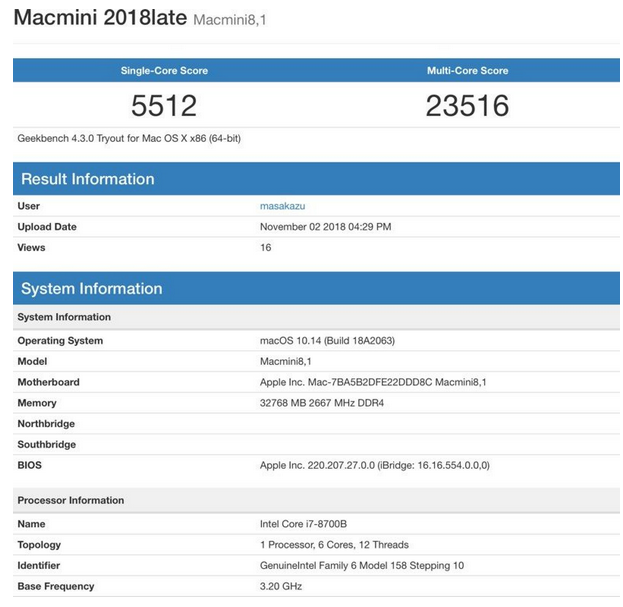This screenshot has height=607, width=623.
Task: Click the Base Frequency label
Action: click(56, 586)
